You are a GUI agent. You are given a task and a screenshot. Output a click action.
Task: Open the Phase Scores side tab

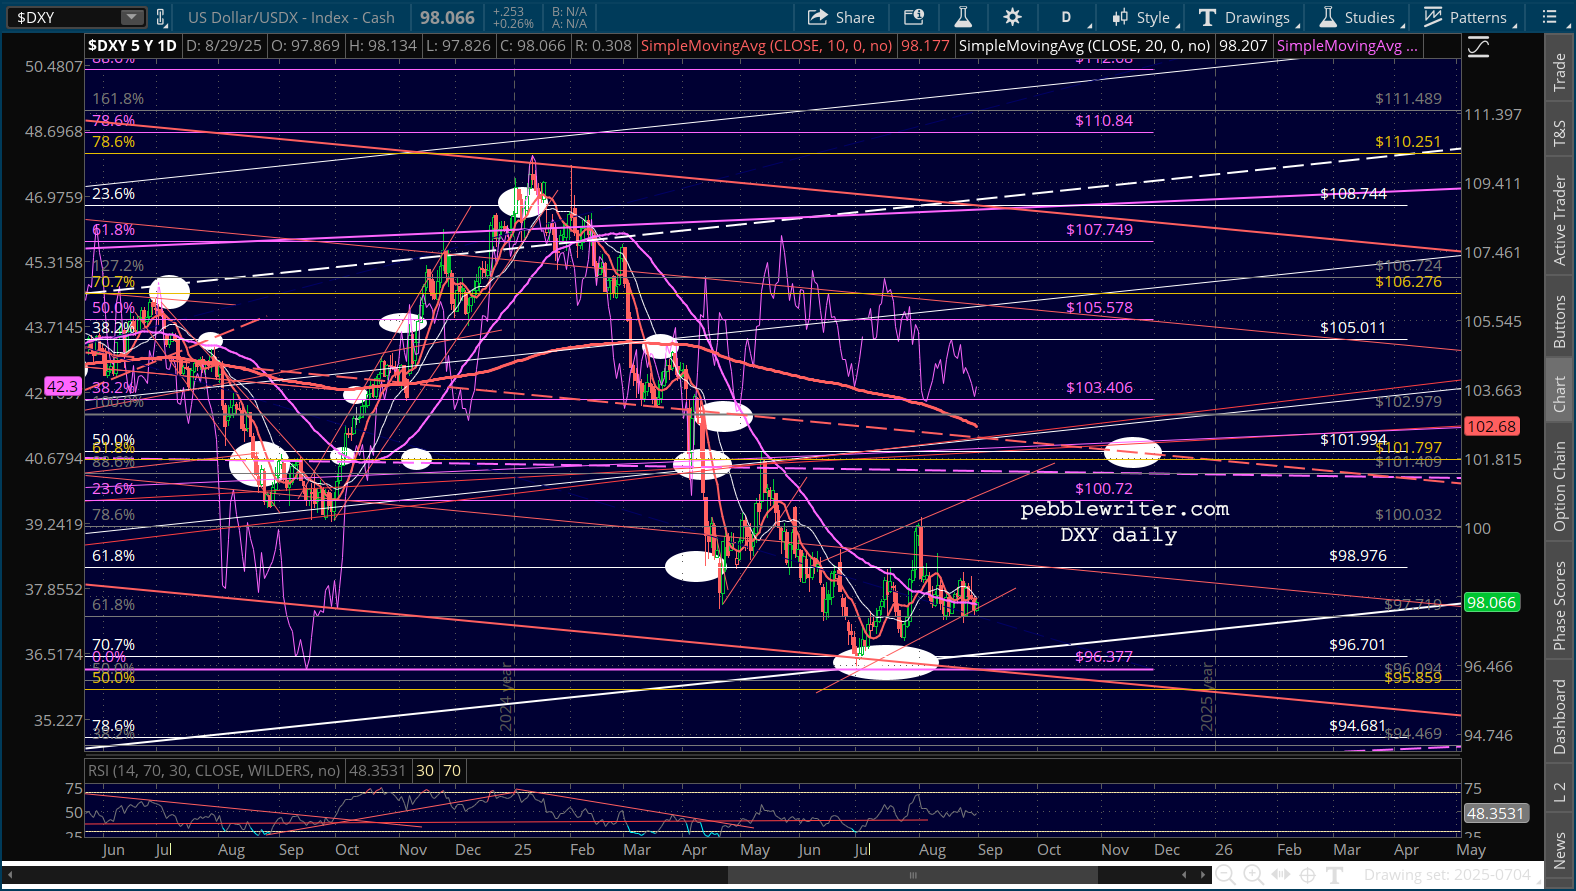[x=1559, y=606]
